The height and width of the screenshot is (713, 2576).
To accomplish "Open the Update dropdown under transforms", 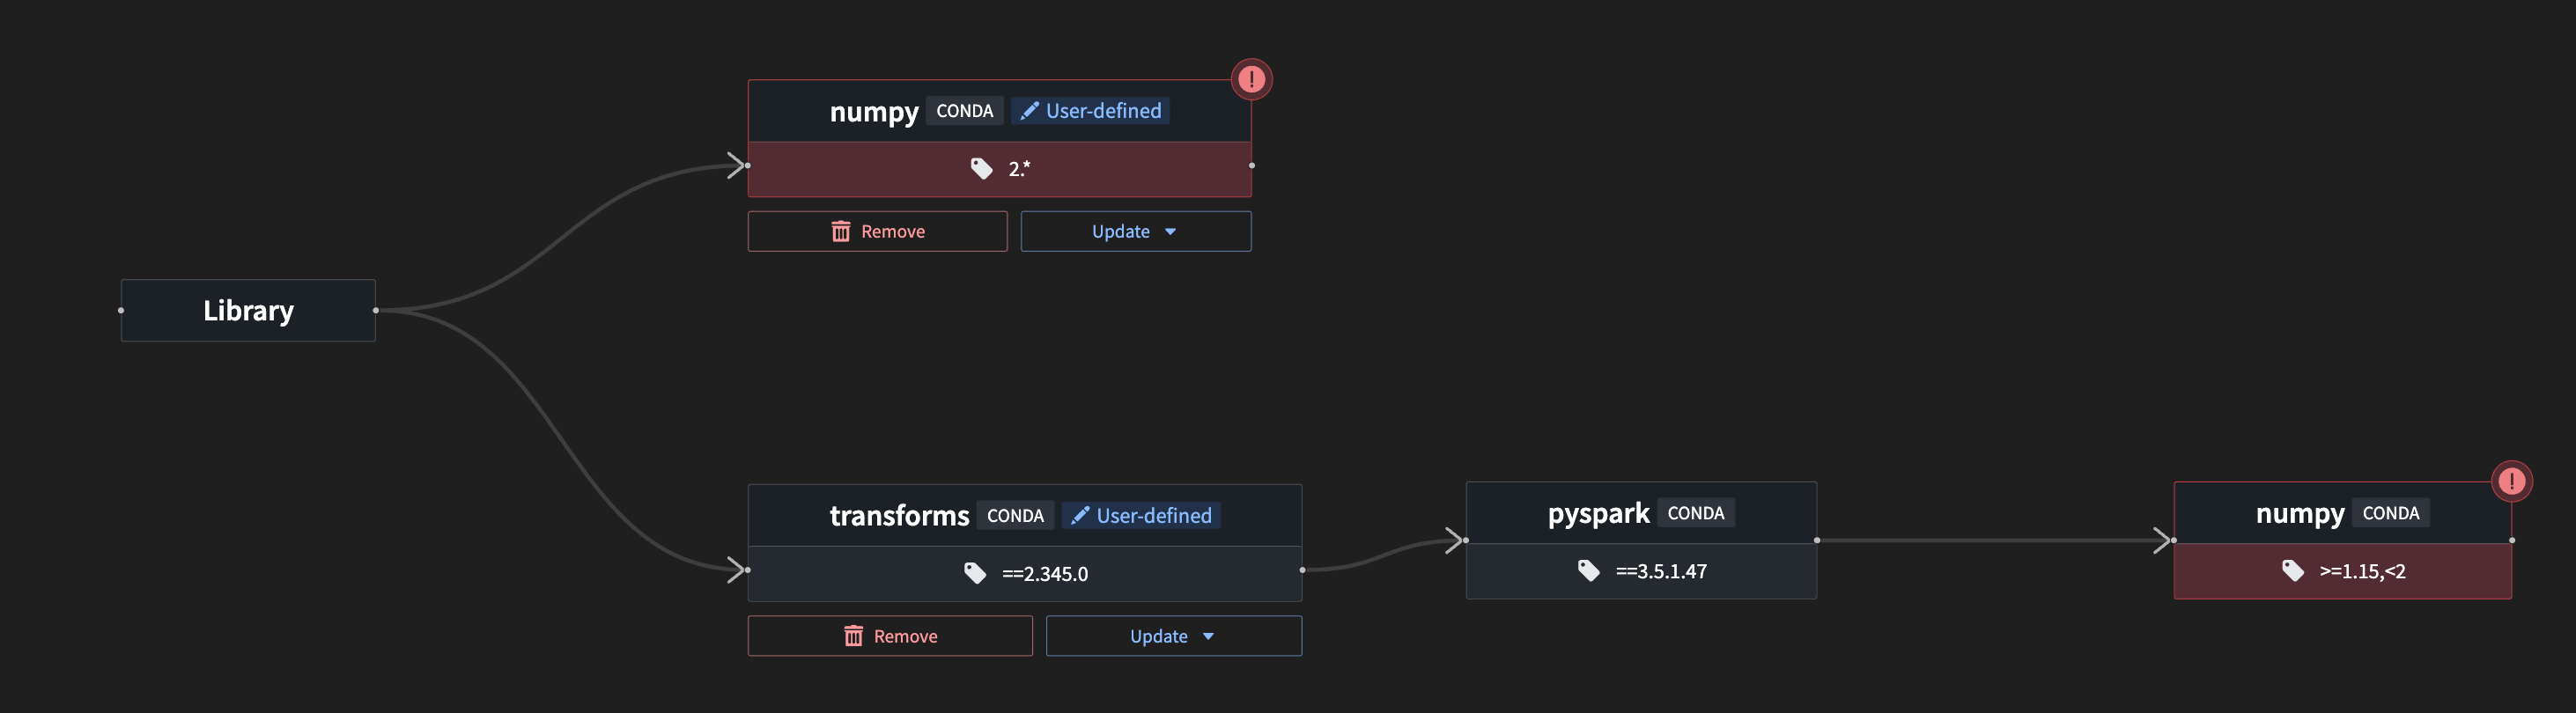I will [1173, 635].
